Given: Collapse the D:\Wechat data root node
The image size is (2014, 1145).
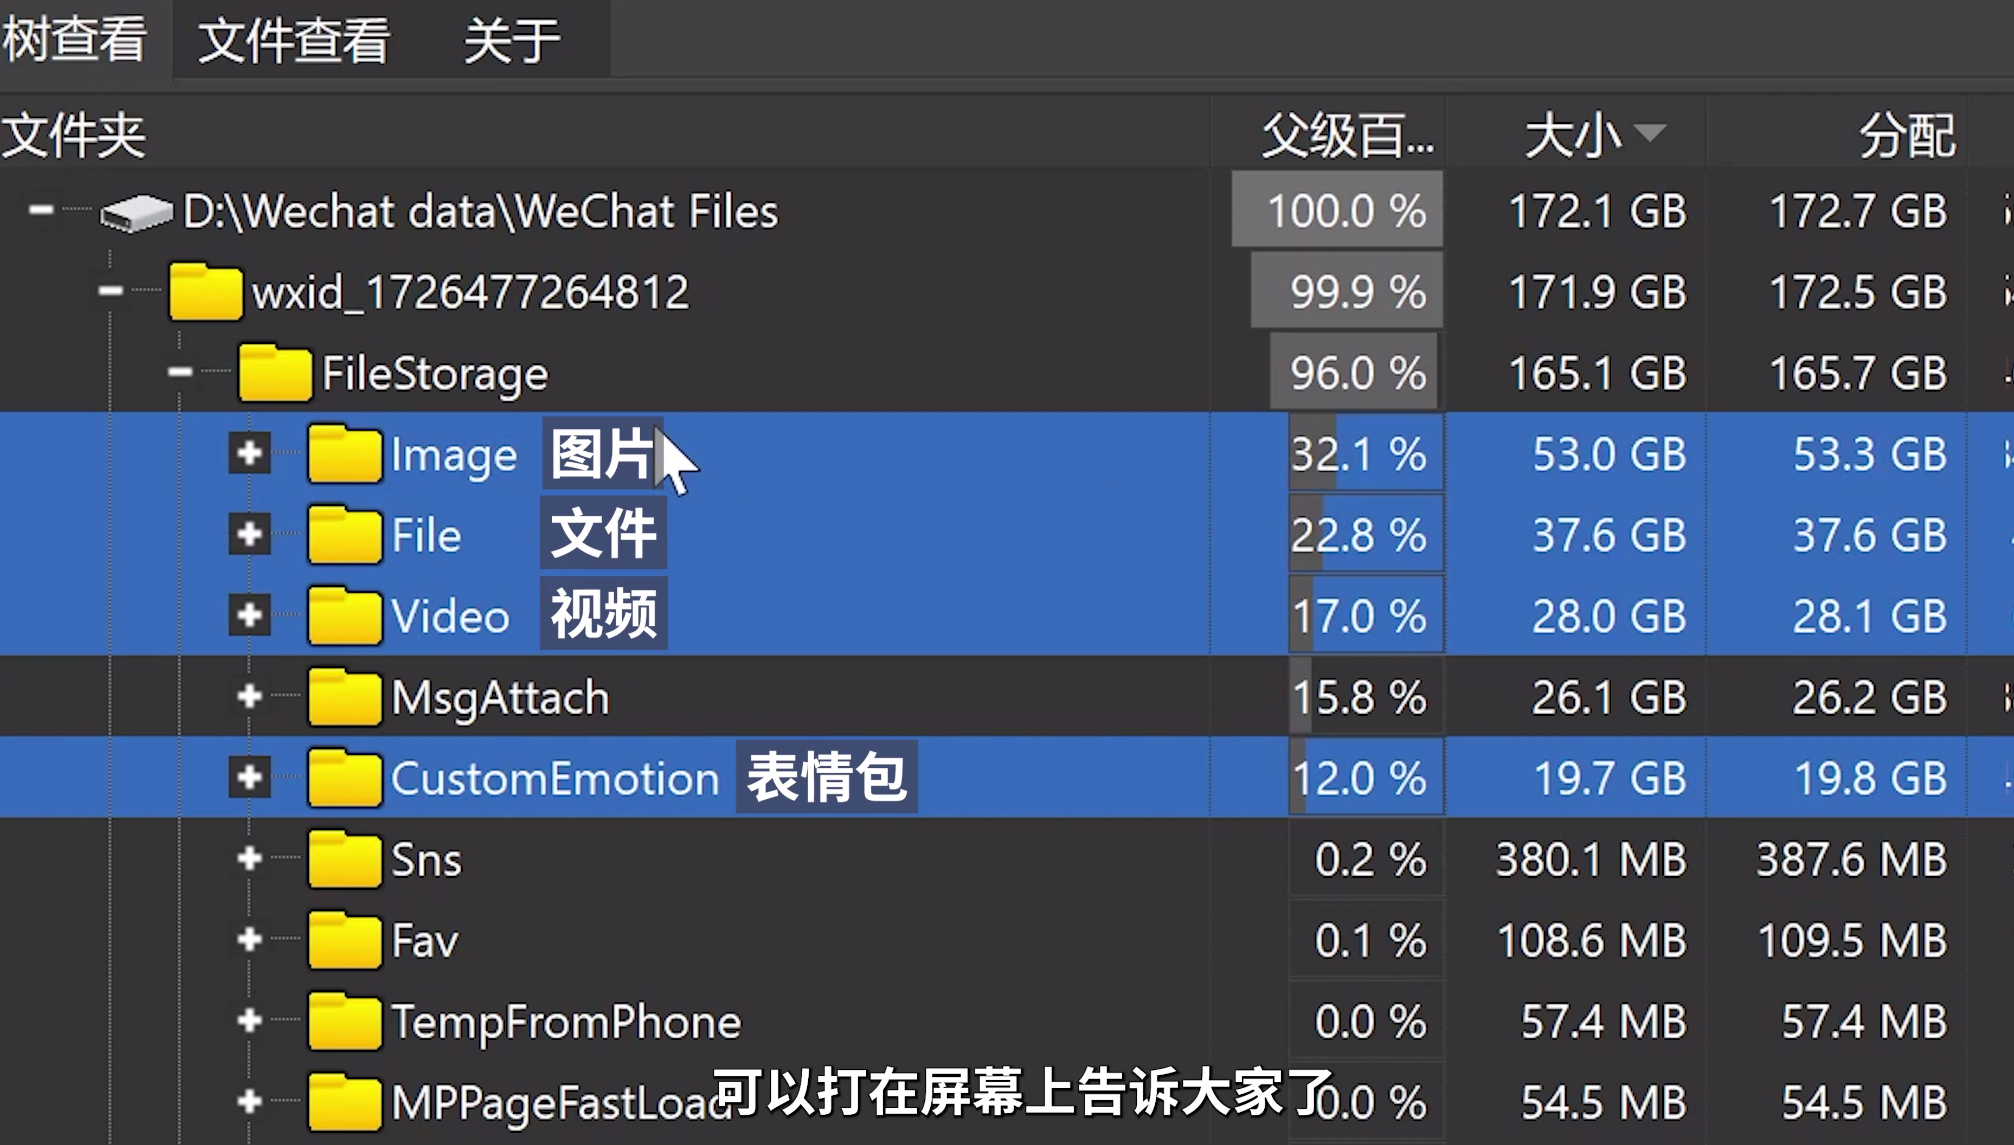Looking at the screenshot, I should (x=41, y=210).
